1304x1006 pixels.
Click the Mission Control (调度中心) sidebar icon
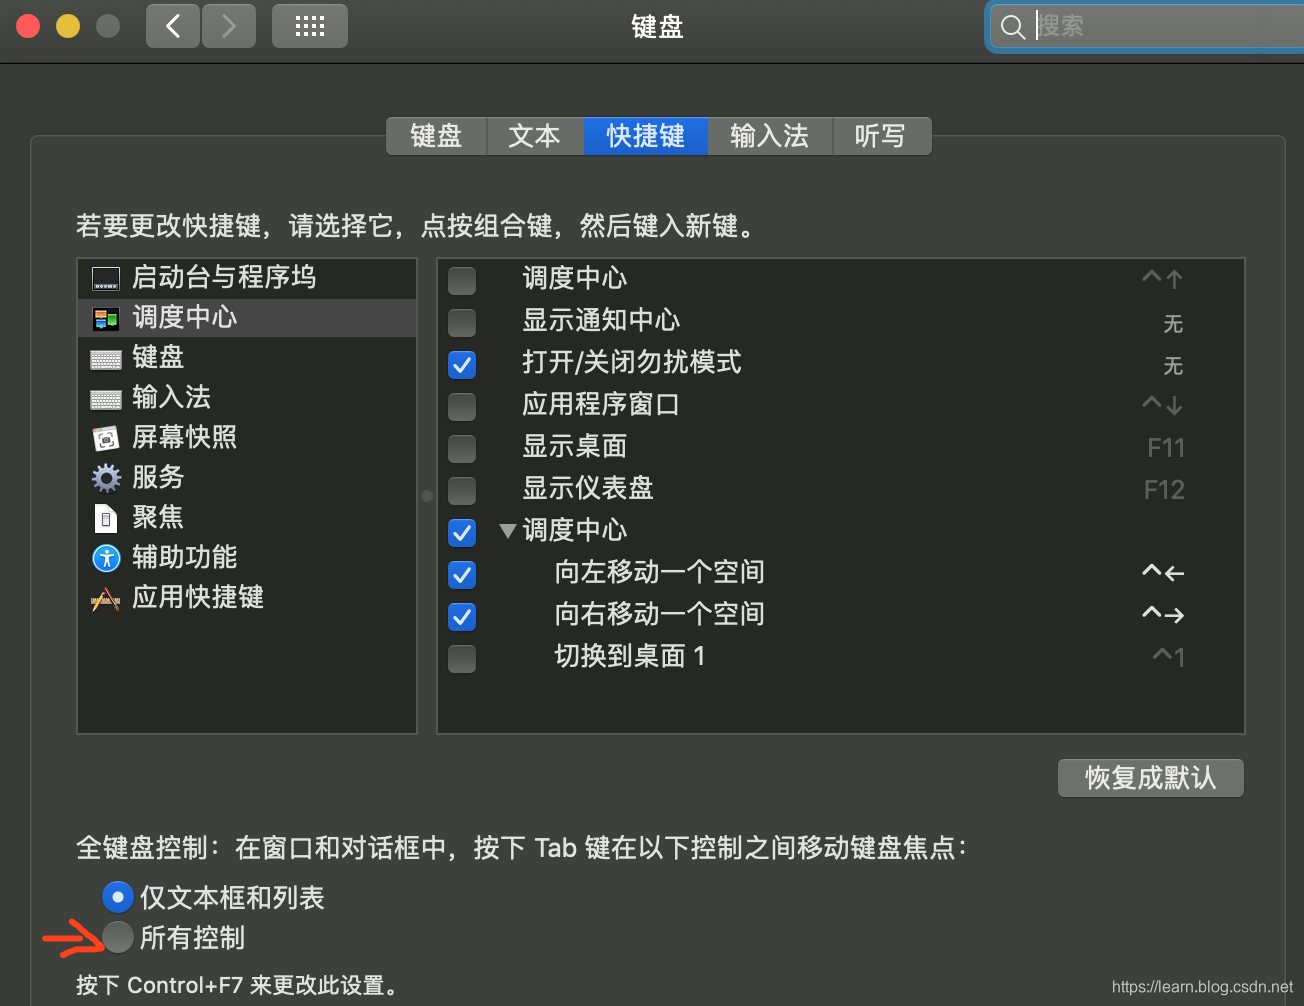(x=106, y=319)
